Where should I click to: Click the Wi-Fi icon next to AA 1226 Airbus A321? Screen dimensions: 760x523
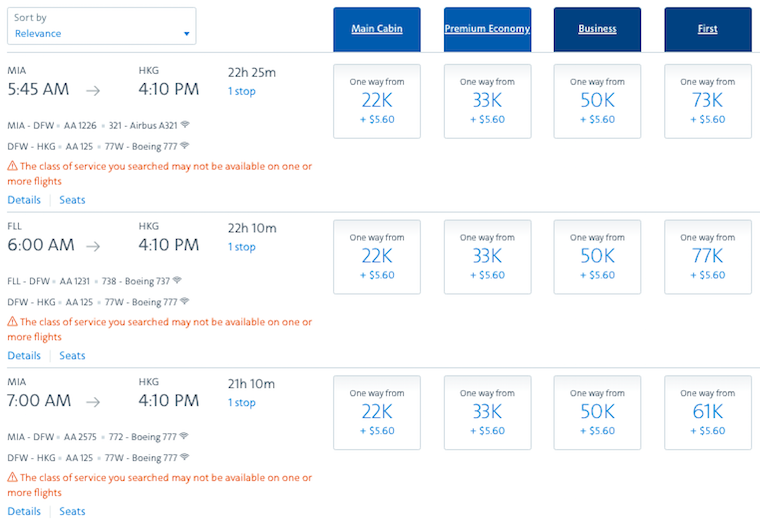(x=185, y=125)
